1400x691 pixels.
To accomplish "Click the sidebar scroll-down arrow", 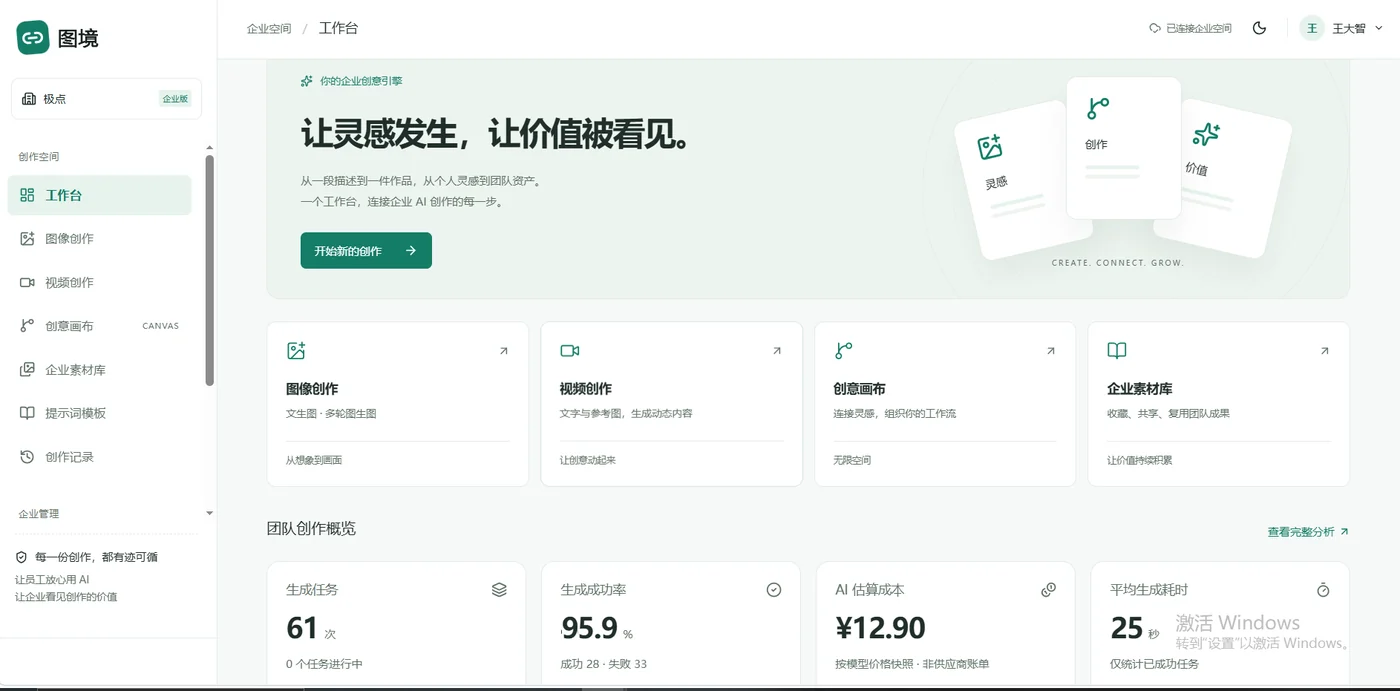I will [210, 513].
